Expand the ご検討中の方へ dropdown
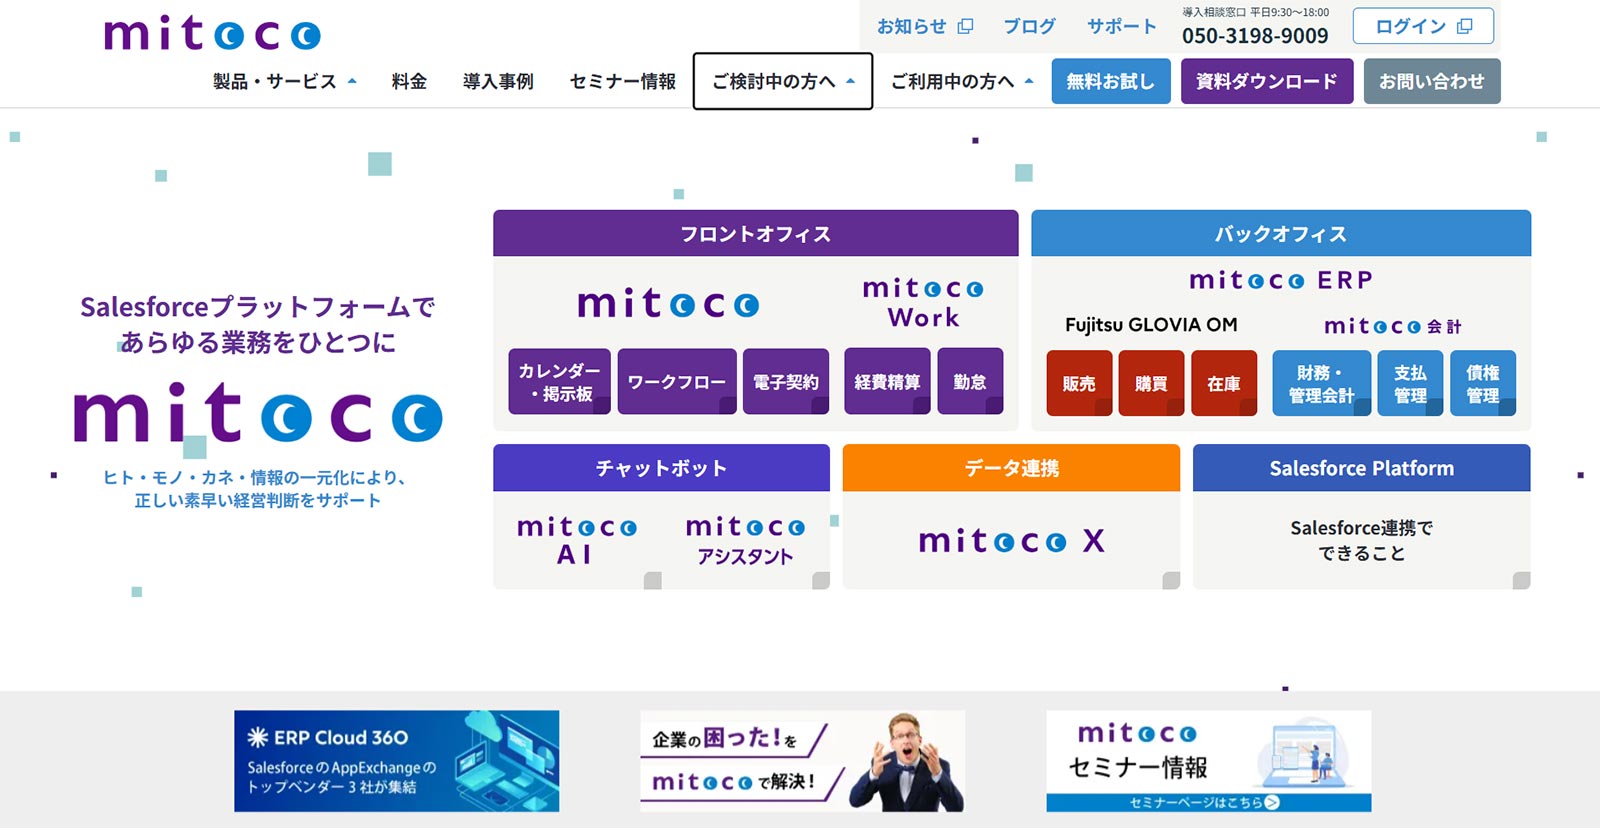Image resolution: width=1600 pixels, height=828 pixels. 783,81
